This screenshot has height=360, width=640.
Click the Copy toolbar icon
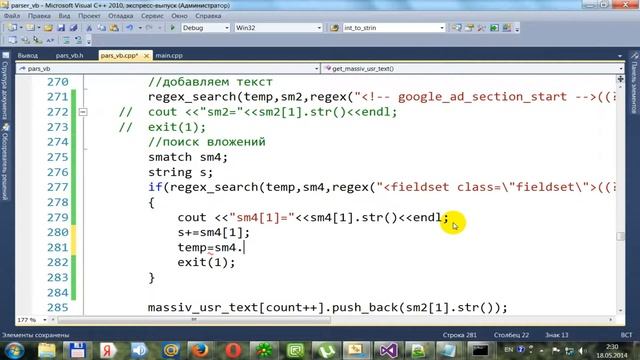point(101,28)
